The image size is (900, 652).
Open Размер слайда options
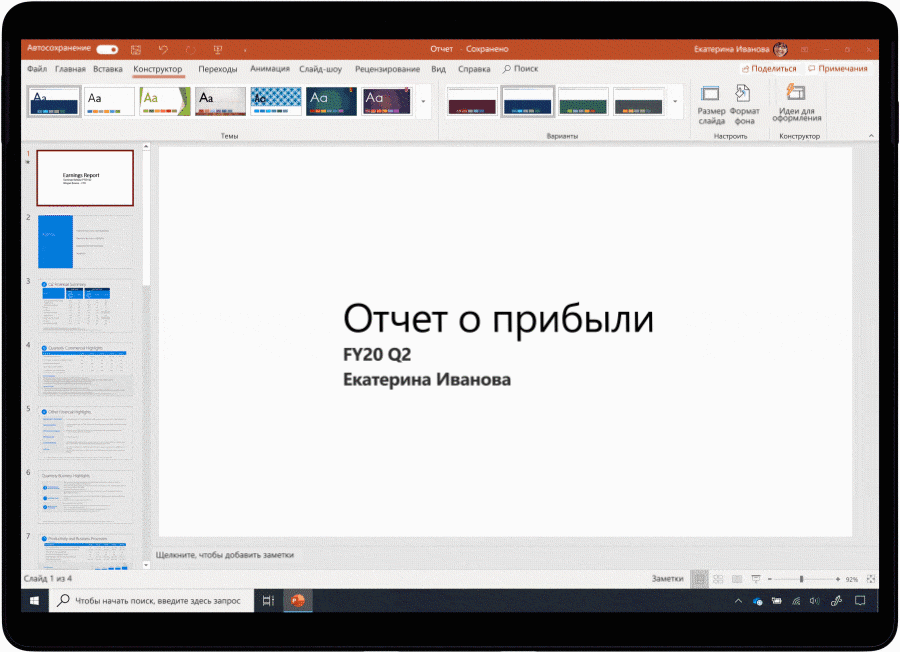711,104
